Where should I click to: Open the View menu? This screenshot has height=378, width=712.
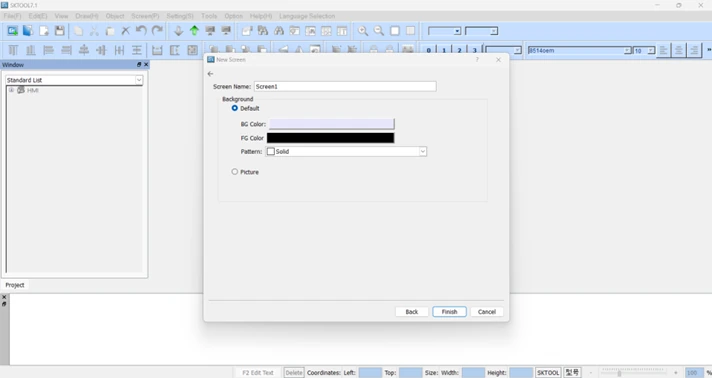click(x=61, y=16)
